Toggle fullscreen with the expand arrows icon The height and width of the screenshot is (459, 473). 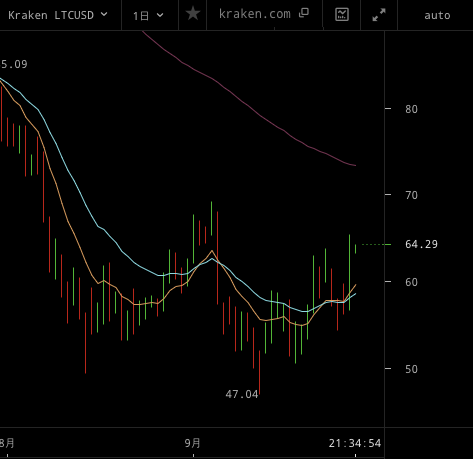(379, 15)
